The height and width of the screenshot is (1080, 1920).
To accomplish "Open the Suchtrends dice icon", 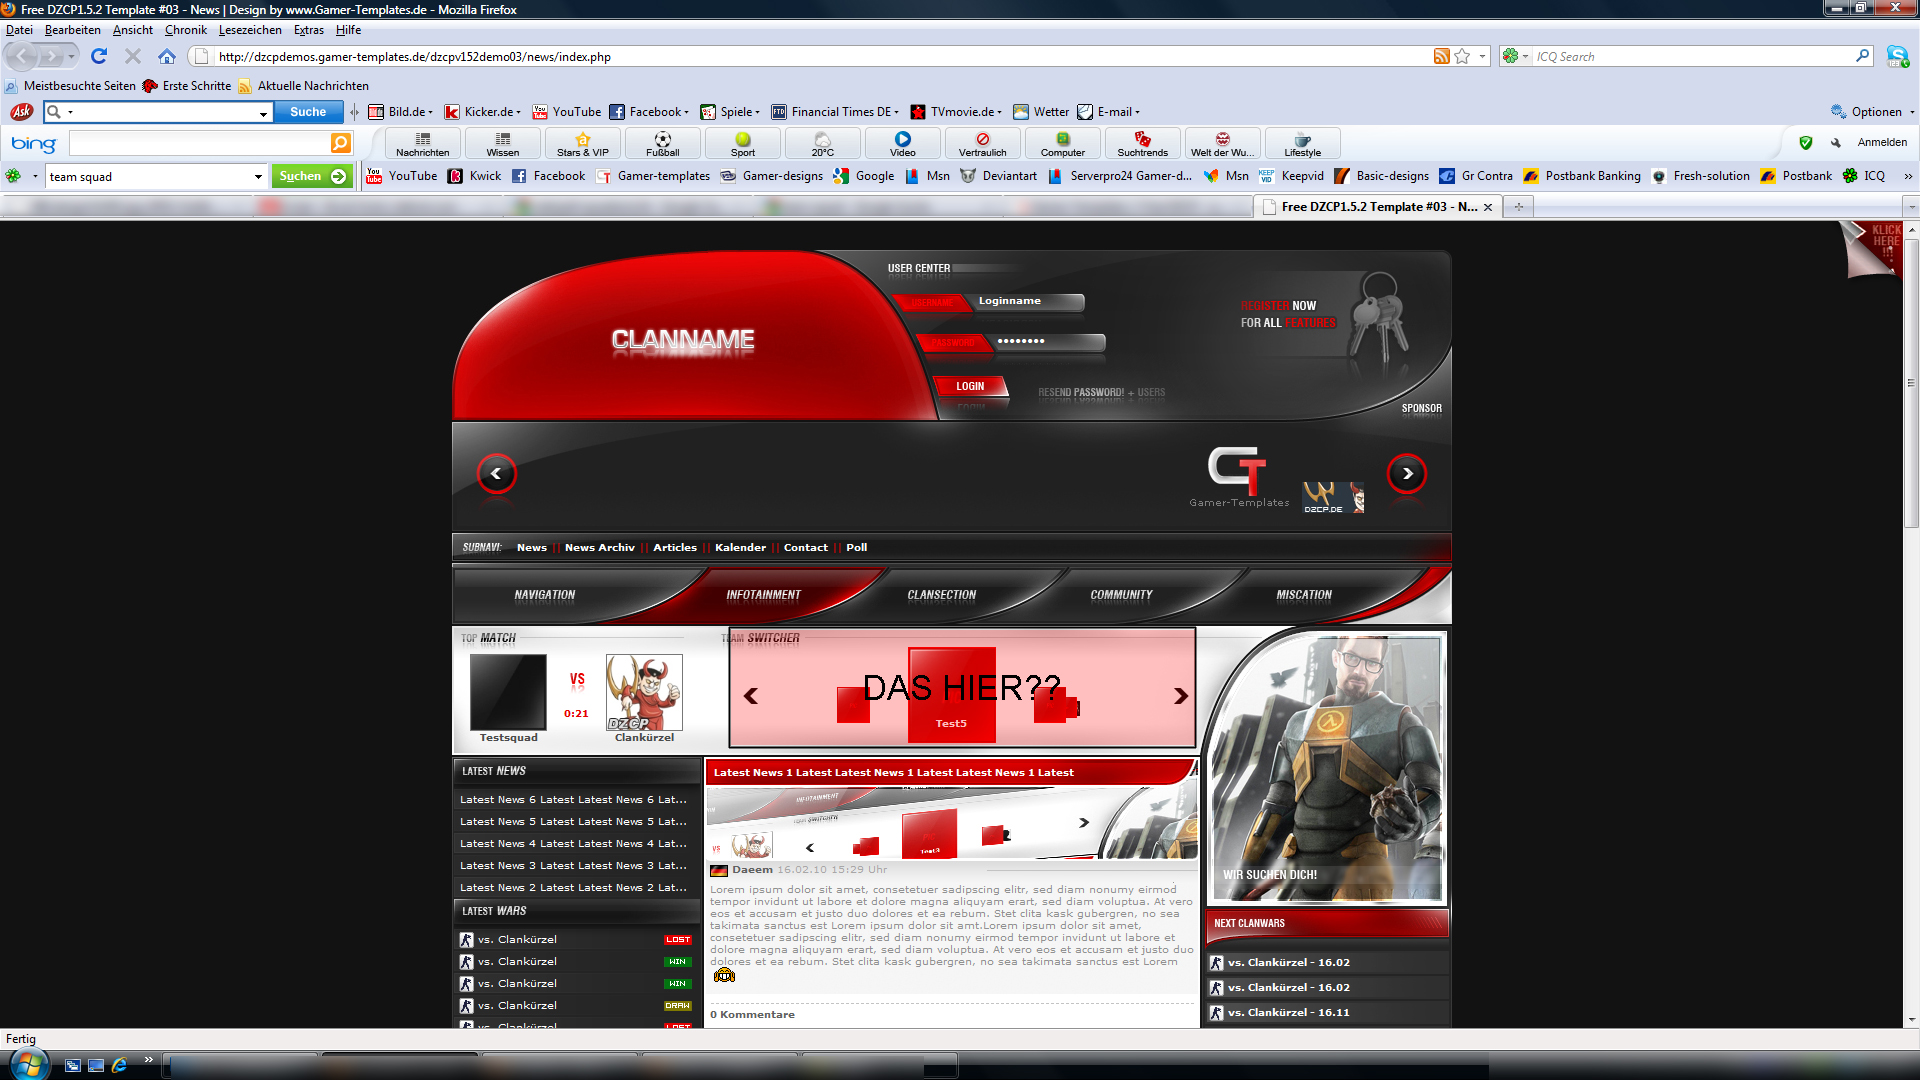I will 1143,140.
